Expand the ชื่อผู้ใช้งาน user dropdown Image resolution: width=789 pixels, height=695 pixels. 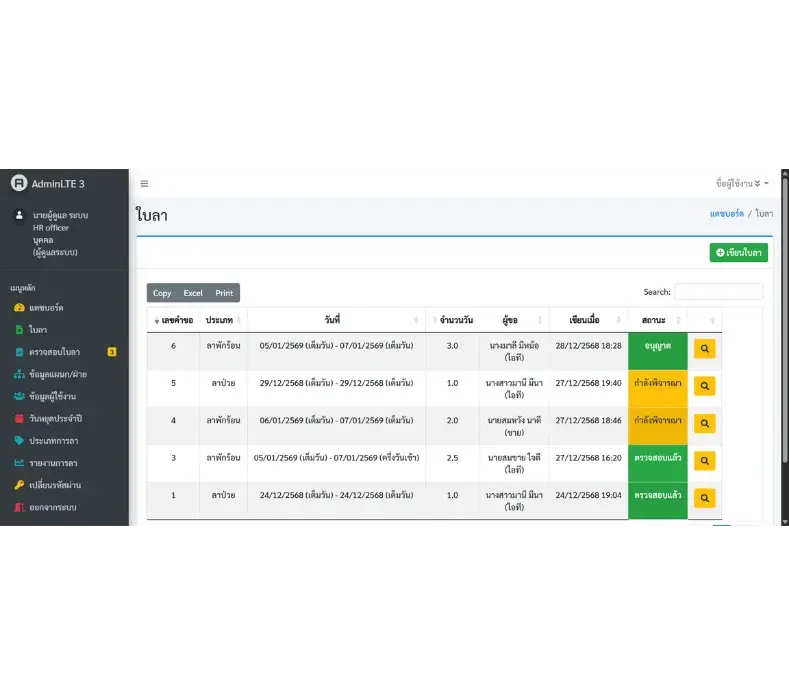pos(742,184)
